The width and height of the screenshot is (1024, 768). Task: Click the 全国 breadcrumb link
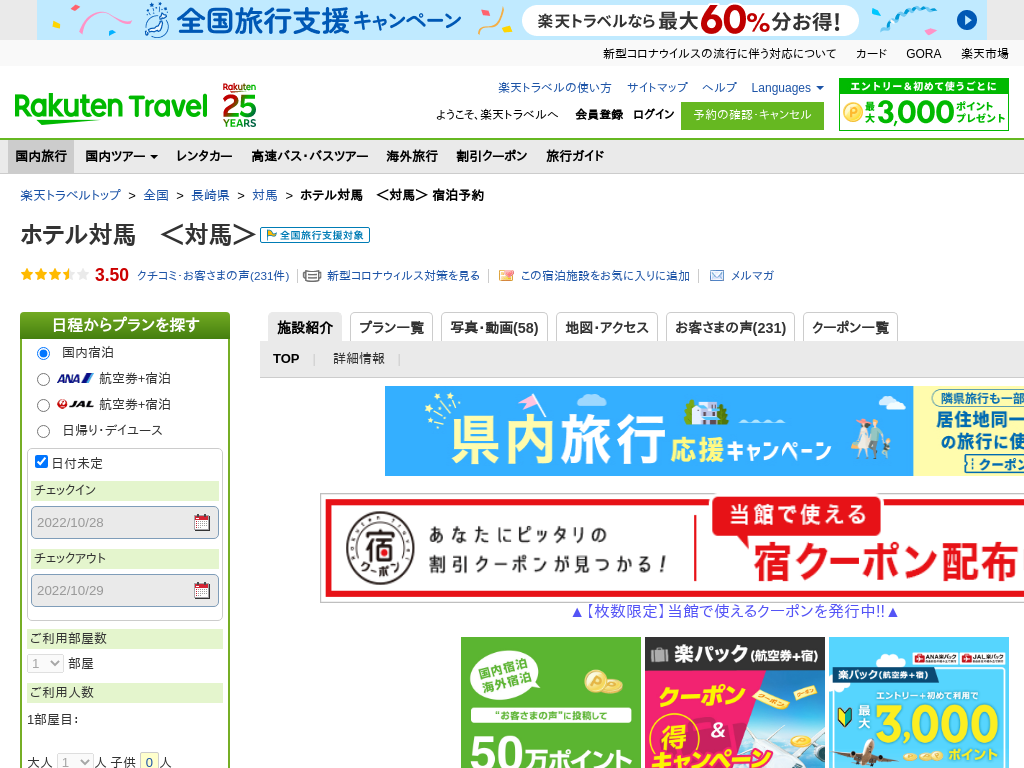(156, 195)
